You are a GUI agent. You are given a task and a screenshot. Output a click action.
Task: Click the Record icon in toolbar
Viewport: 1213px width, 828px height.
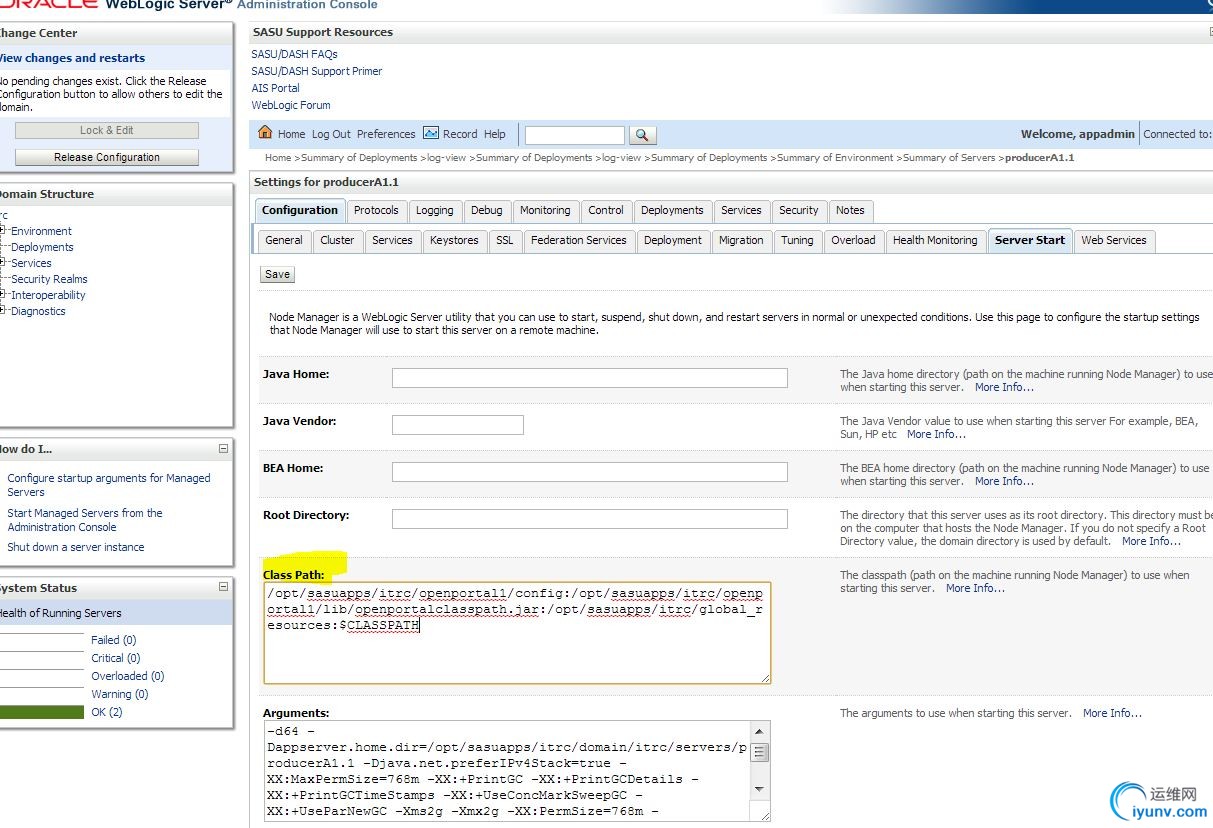tap(431, 133)
